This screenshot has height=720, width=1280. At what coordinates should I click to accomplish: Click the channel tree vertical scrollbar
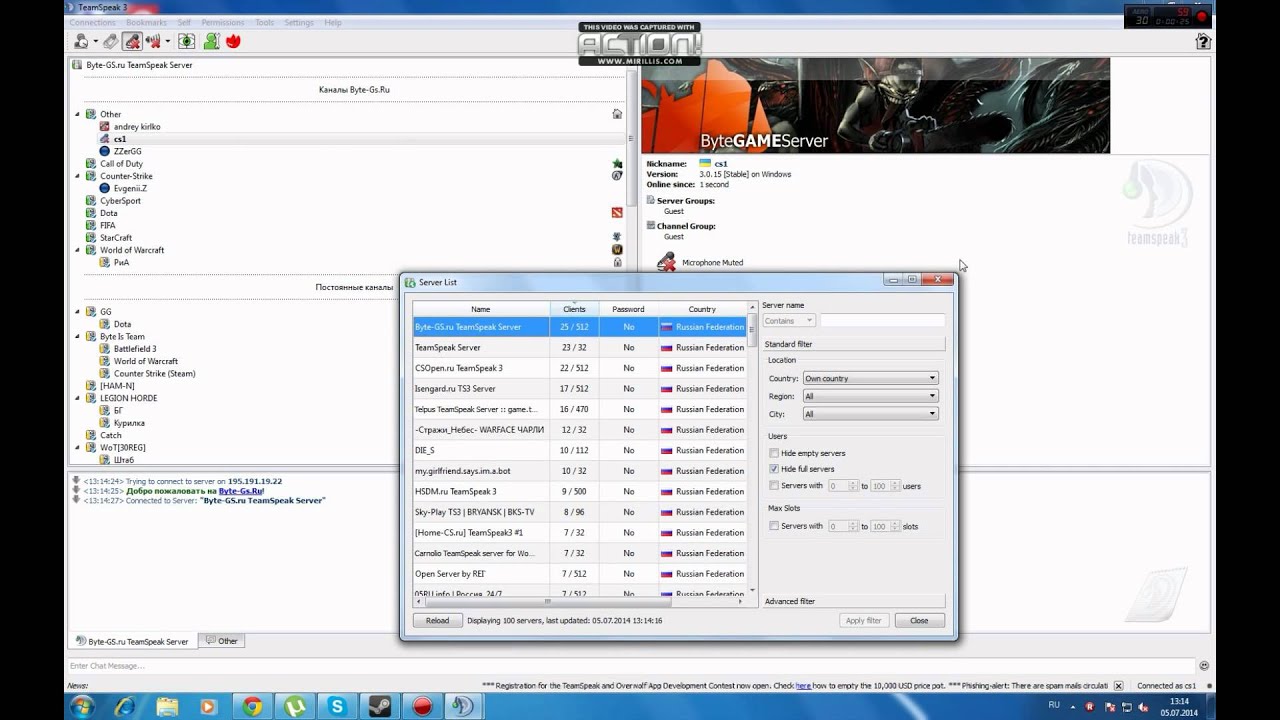point(630,137)
